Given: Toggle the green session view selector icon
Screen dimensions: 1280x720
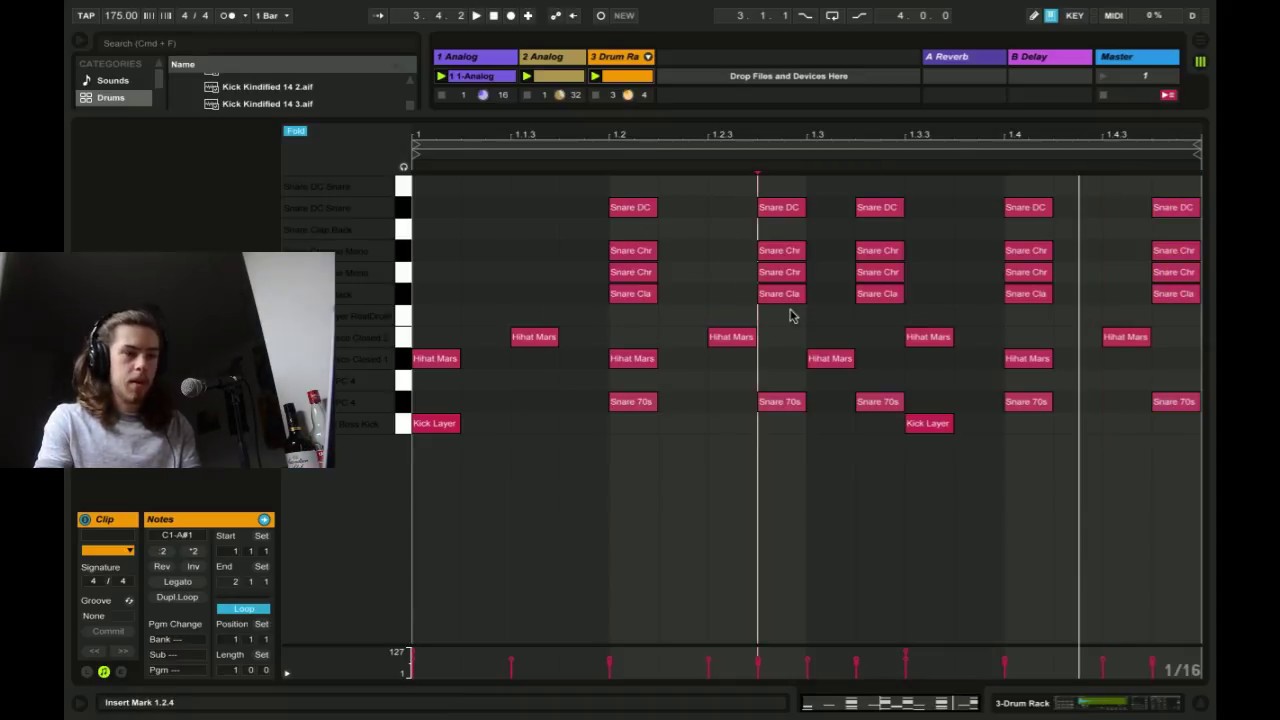Looking at the screenshot, I should [x=1200, y=62].
